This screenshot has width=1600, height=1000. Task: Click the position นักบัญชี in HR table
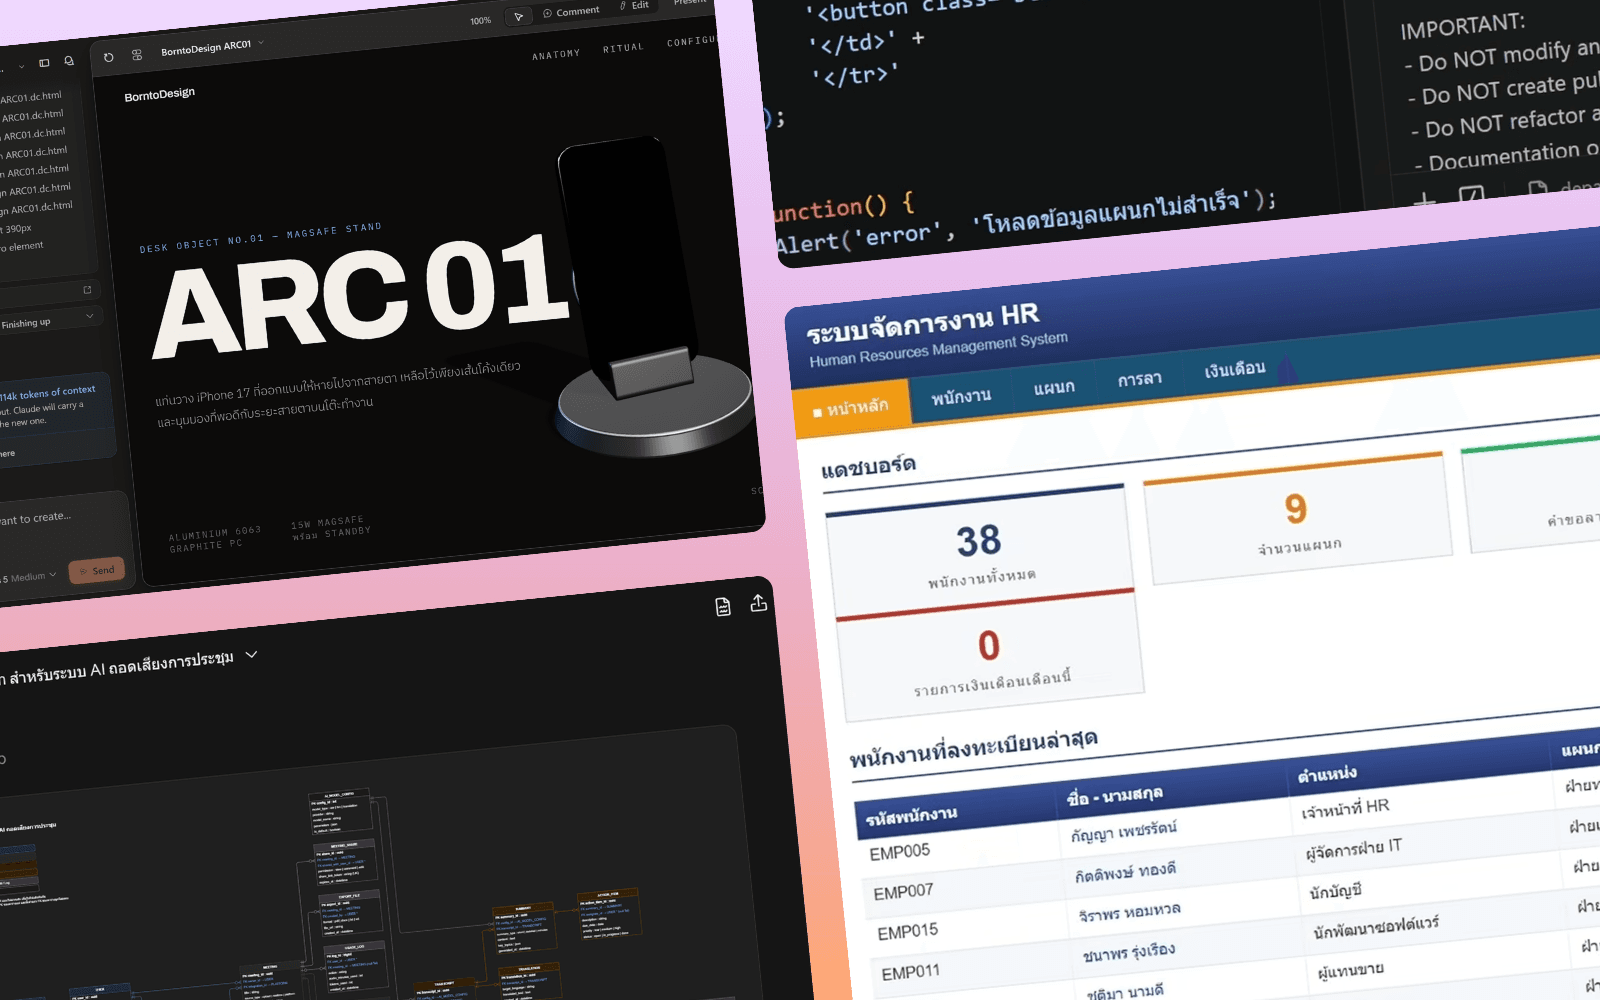[1336, 891]
